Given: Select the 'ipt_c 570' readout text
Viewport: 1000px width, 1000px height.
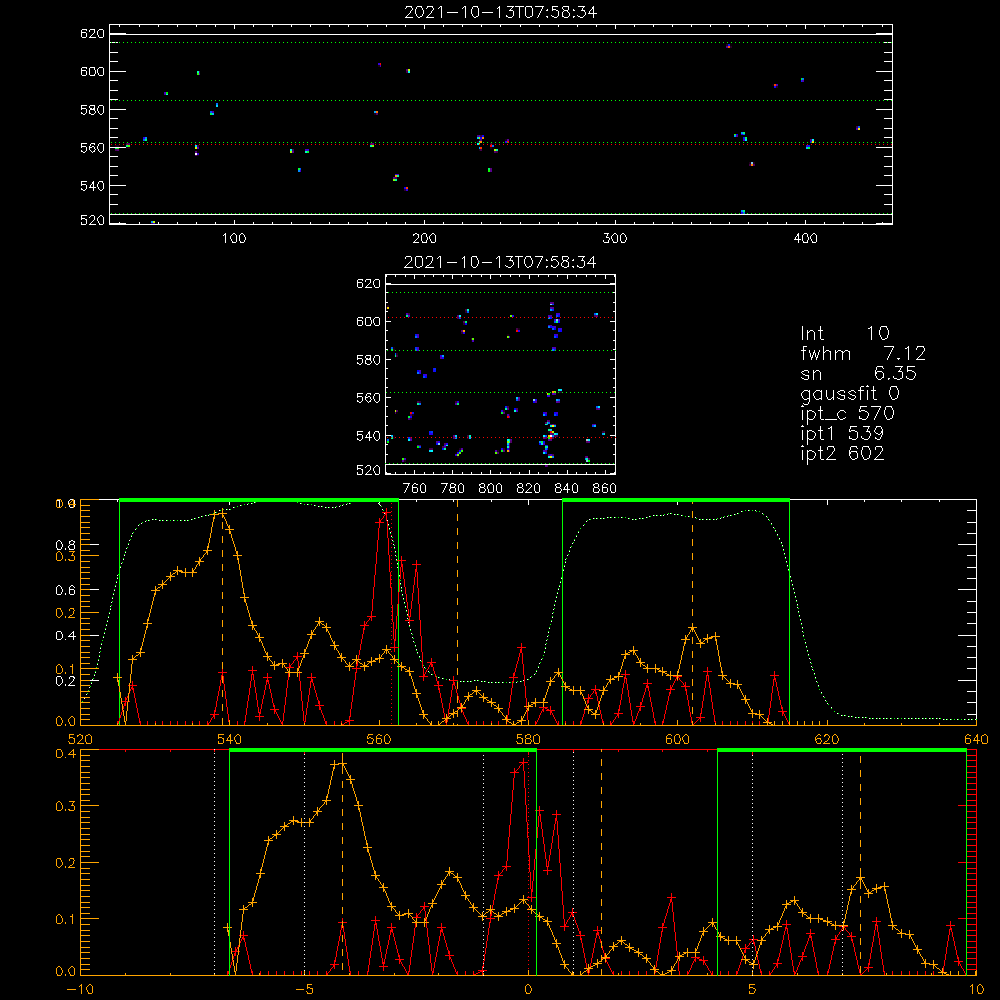Looking at the screenshot, I should (x=848, y=414).
